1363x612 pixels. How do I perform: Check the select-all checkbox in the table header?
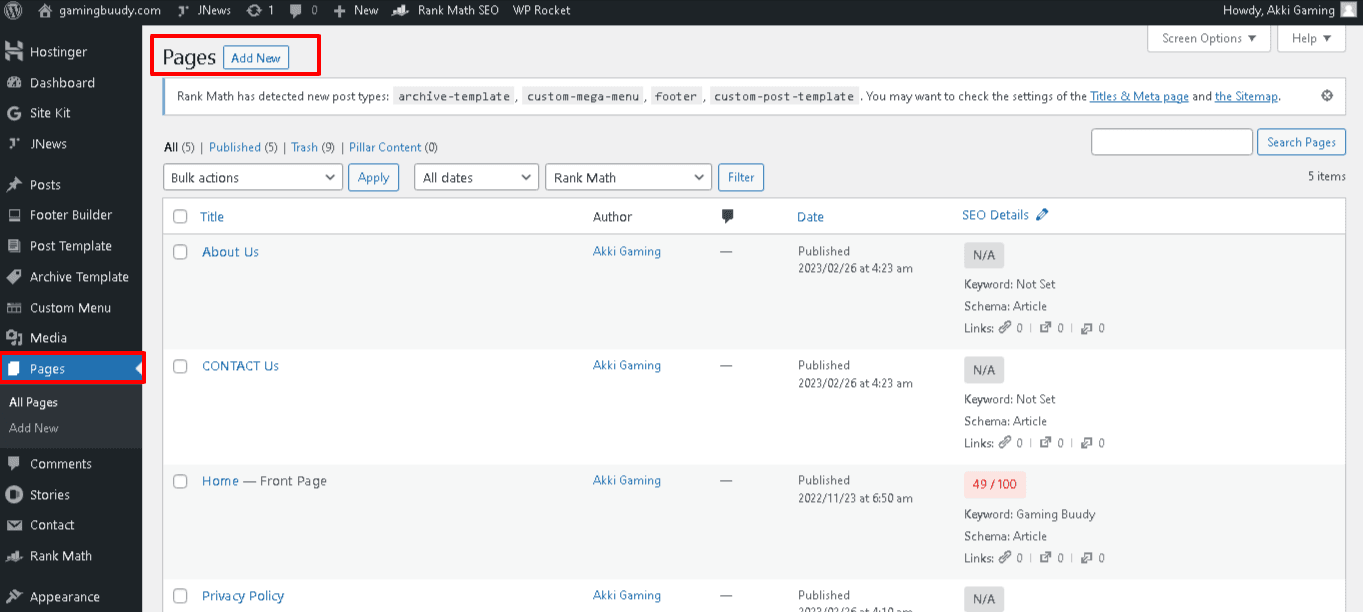[180, 216]
